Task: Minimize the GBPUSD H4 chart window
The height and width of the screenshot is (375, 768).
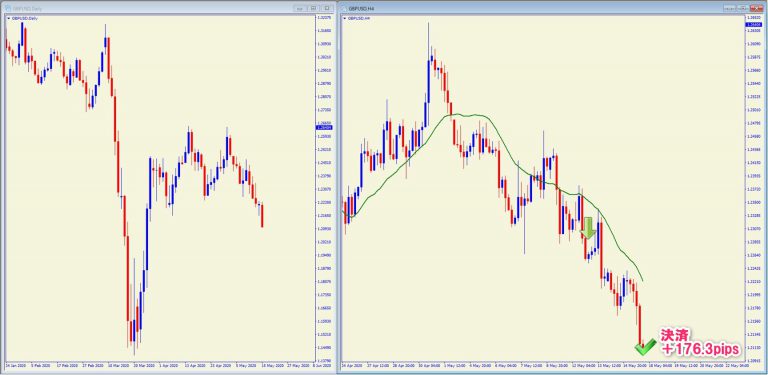Action: tap(730, 8)
